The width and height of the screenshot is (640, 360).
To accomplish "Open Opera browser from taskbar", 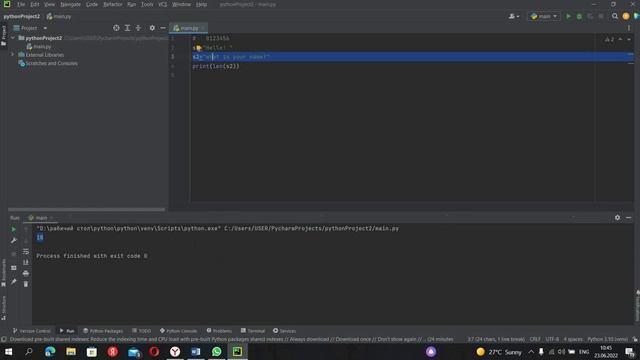I will click(154, 351).
